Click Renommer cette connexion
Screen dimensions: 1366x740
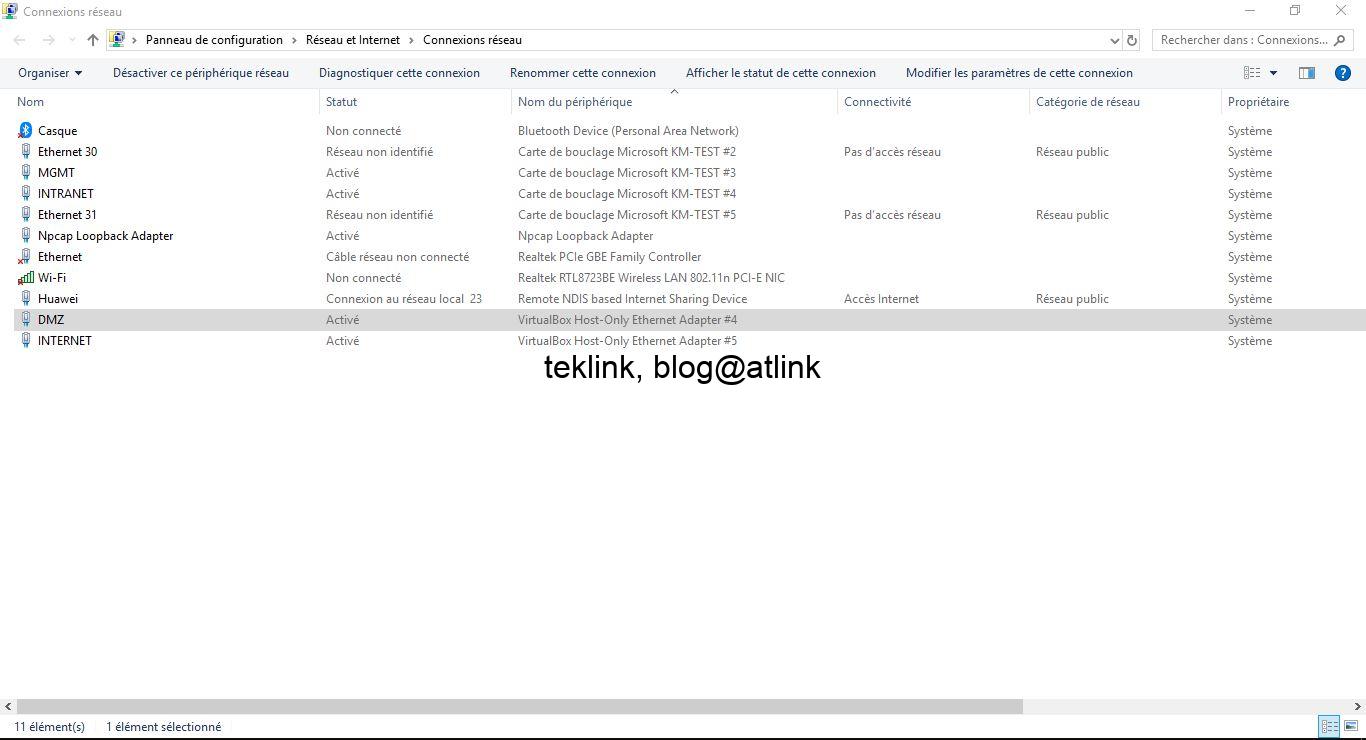(x=583, y=72)
